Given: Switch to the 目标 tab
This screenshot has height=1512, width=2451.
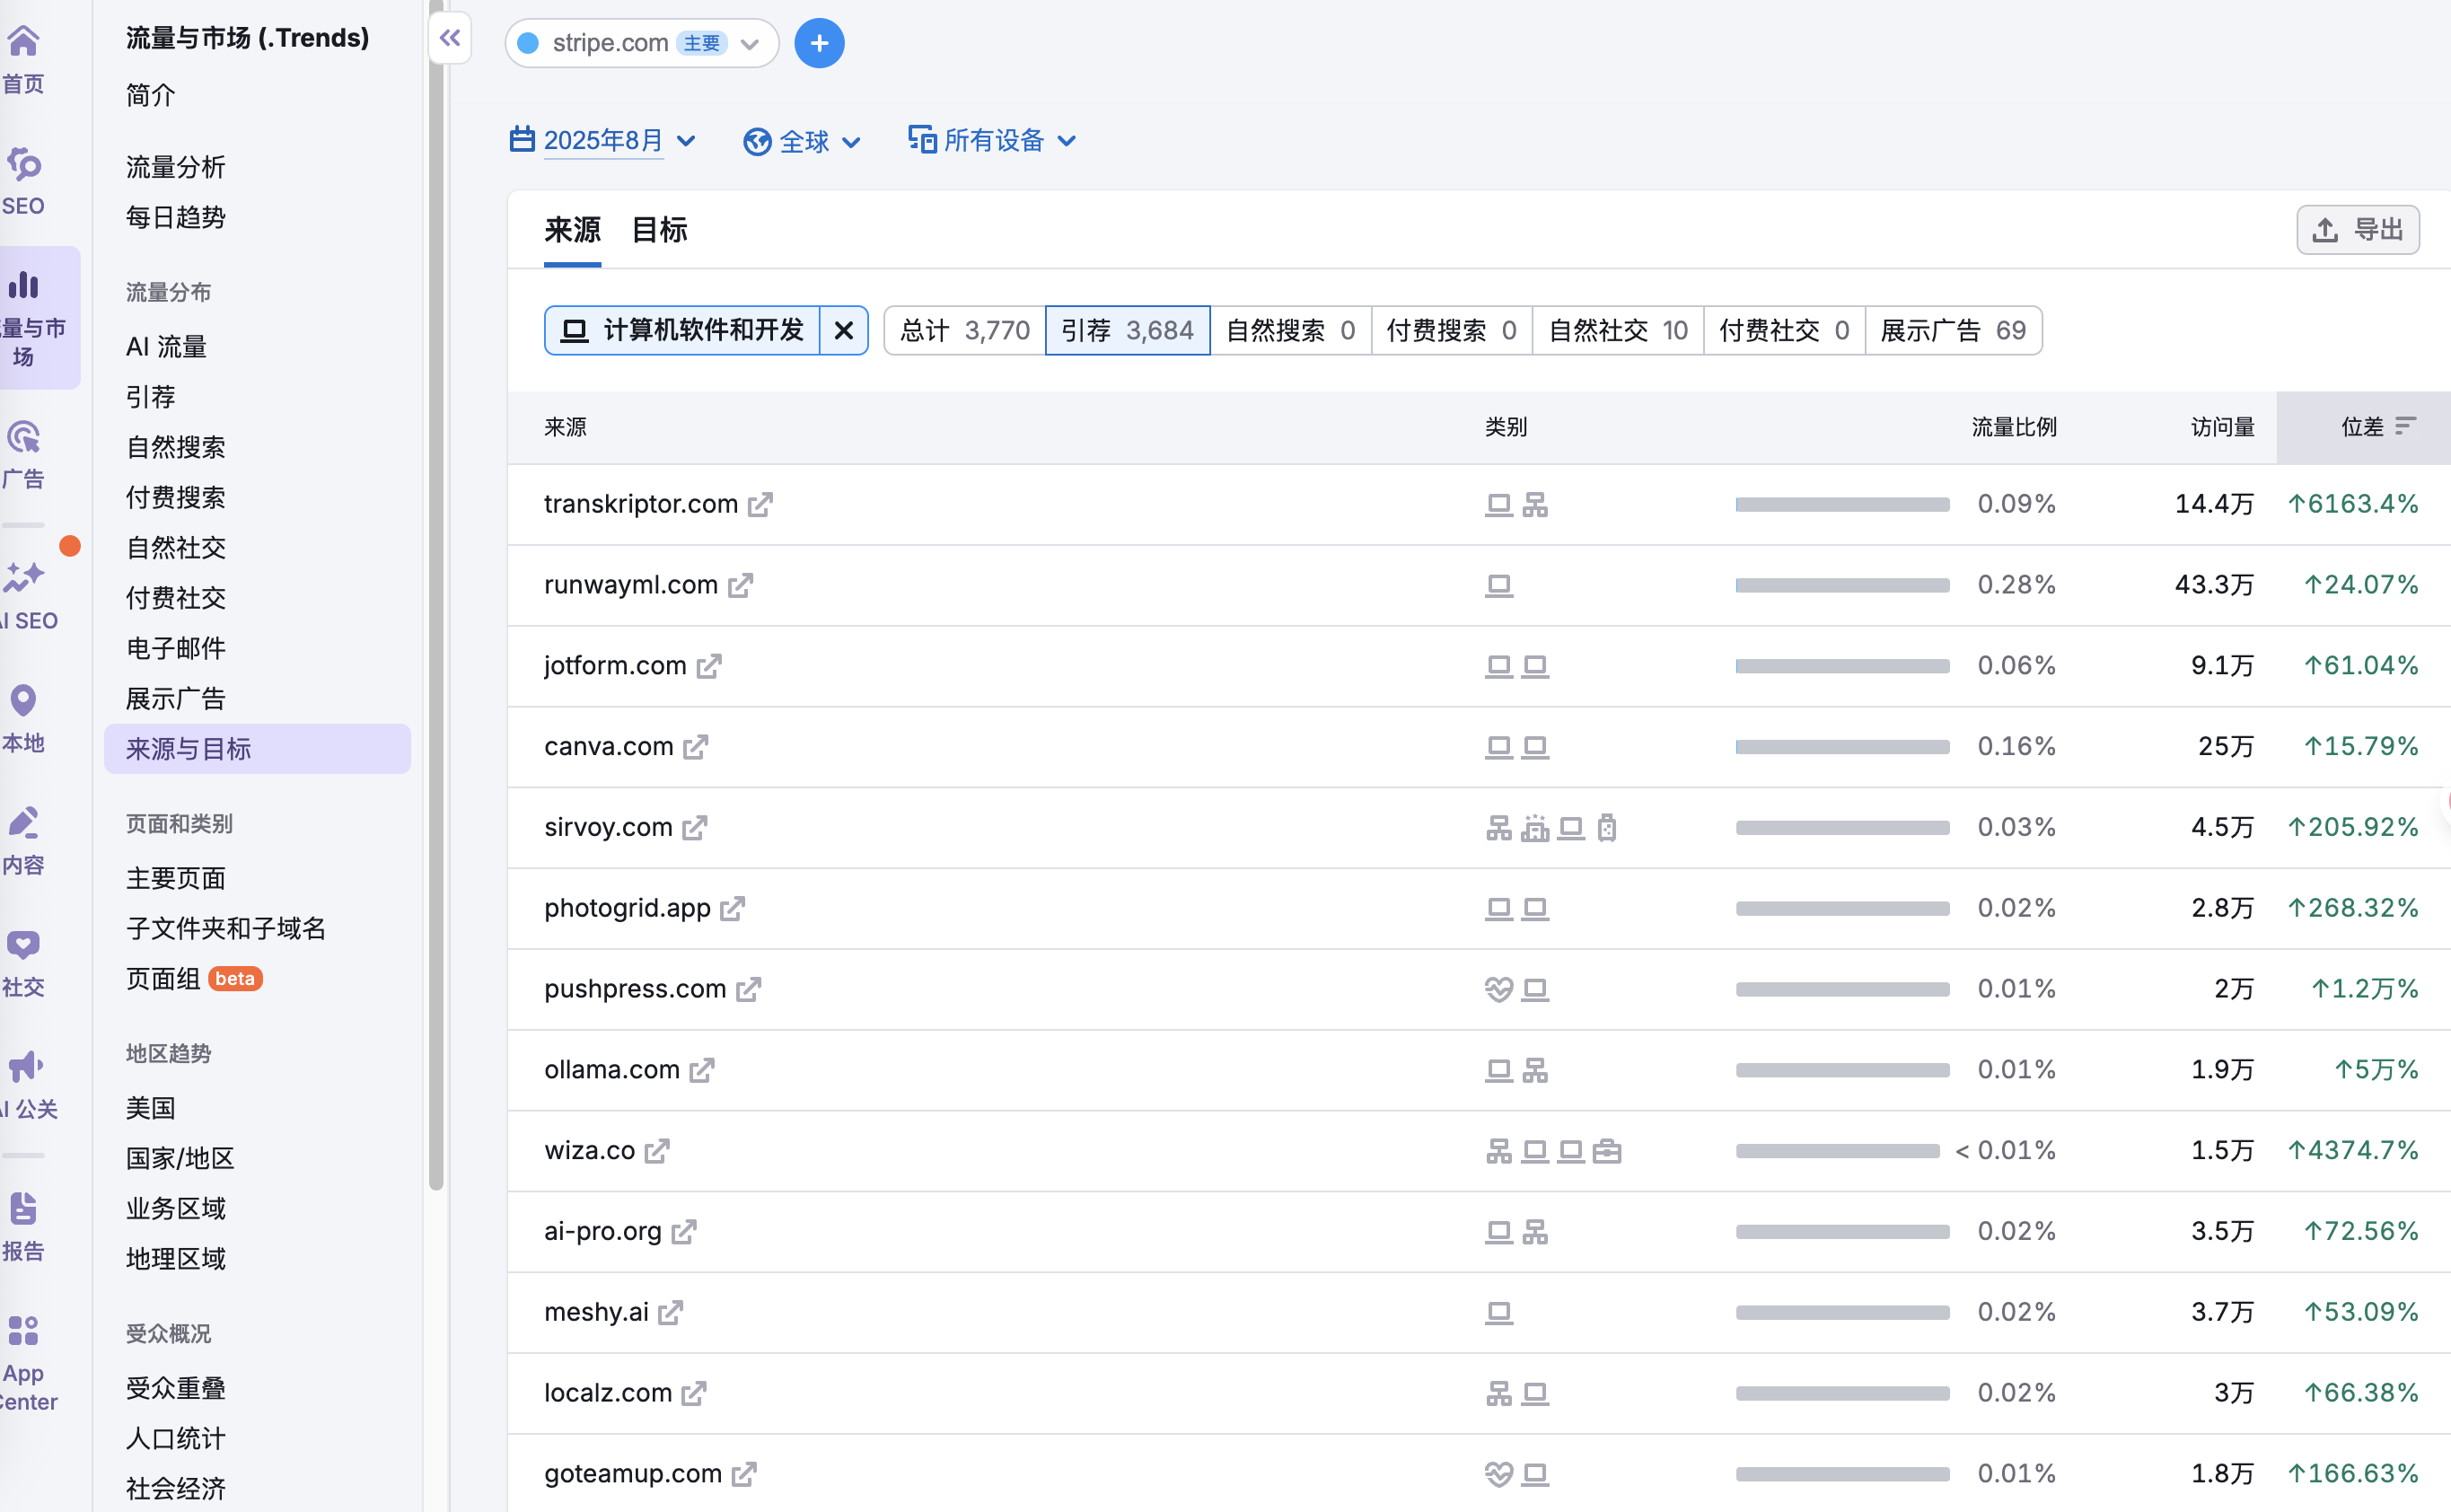Looking at the screenshot, I should coord(658,230).
